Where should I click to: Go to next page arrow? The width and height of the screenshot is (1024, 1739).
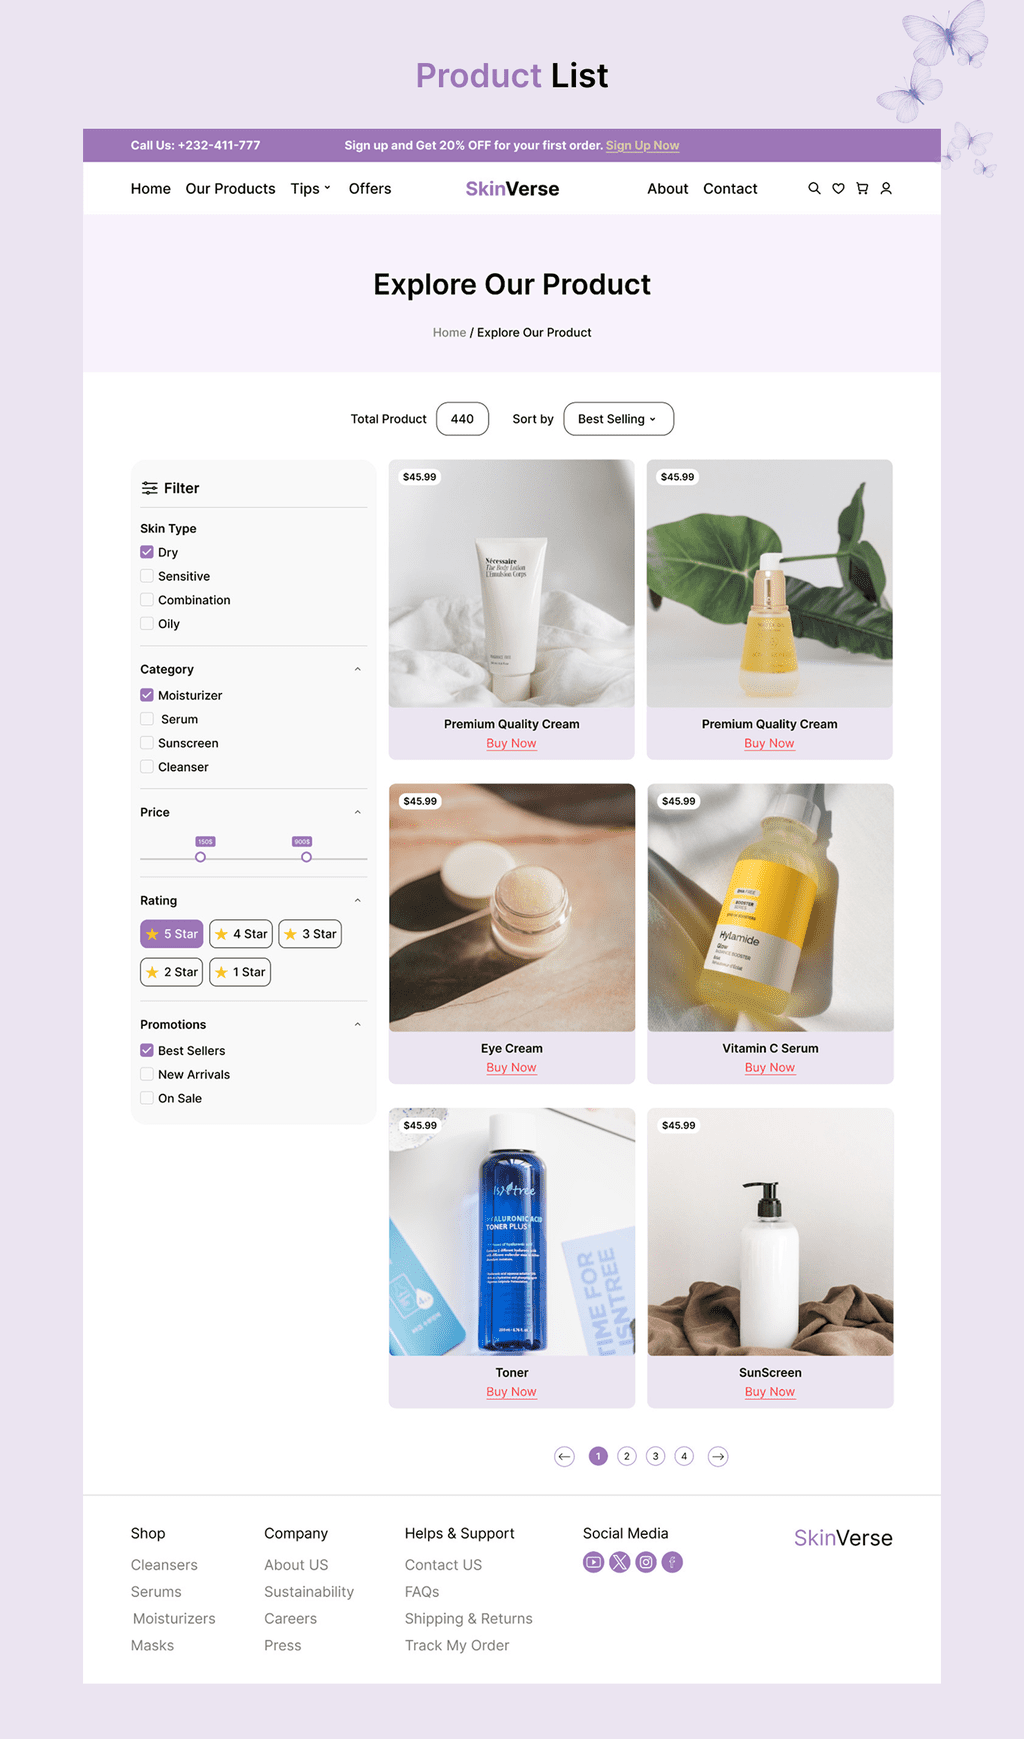(x=718, y=1456)
